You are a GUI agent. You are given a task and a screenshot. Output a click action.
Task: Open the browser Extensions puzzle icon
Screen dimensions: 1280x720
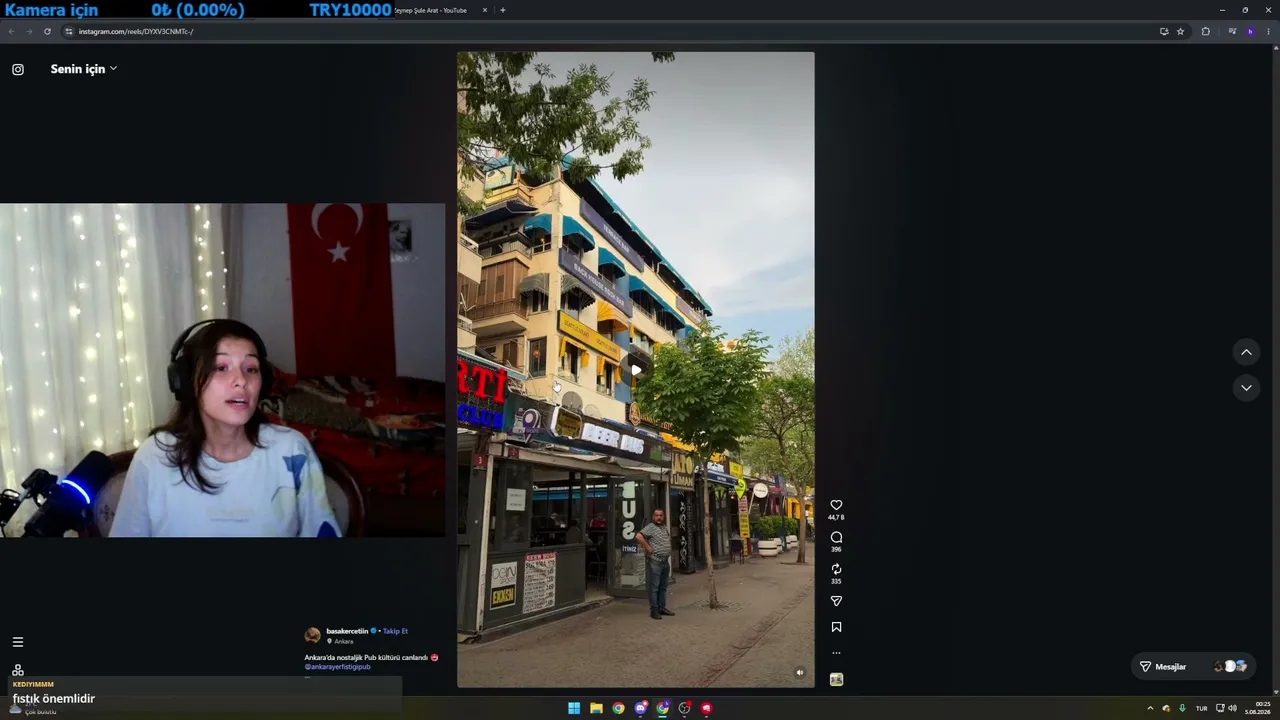(1205, 31)
